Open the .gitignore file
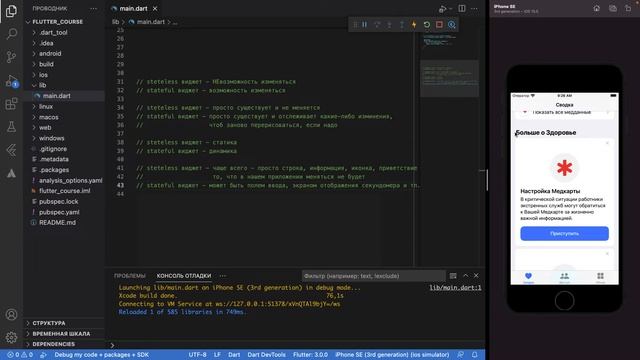Viewport: 640px width, 360px height. pos(53,149)
